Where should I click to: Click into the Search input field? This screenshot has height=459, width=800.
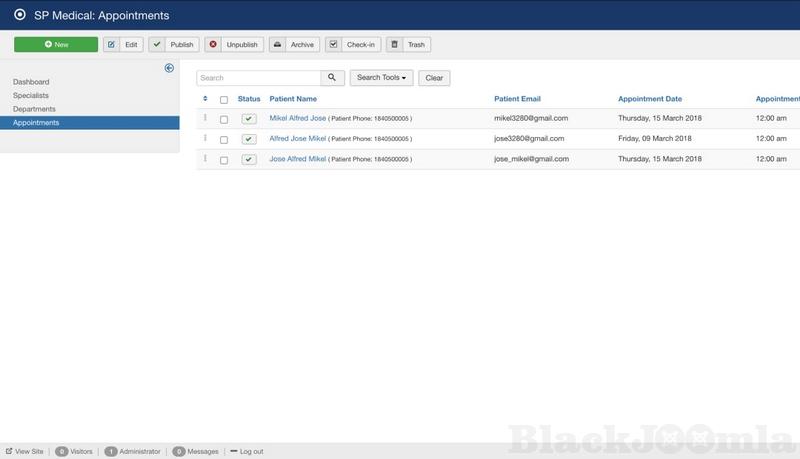tap(258, 78)
